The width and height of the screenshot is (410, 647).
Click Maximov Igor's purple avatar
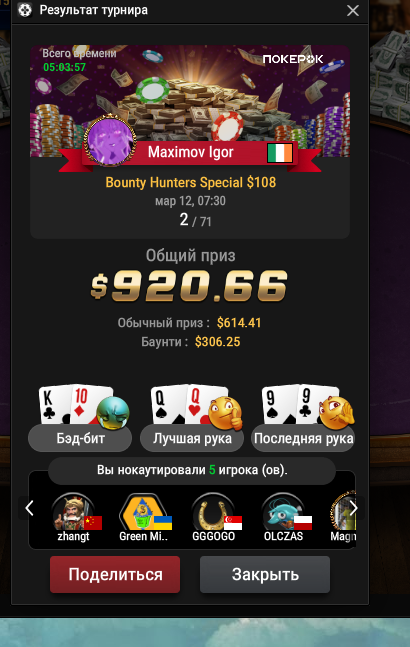110,140
